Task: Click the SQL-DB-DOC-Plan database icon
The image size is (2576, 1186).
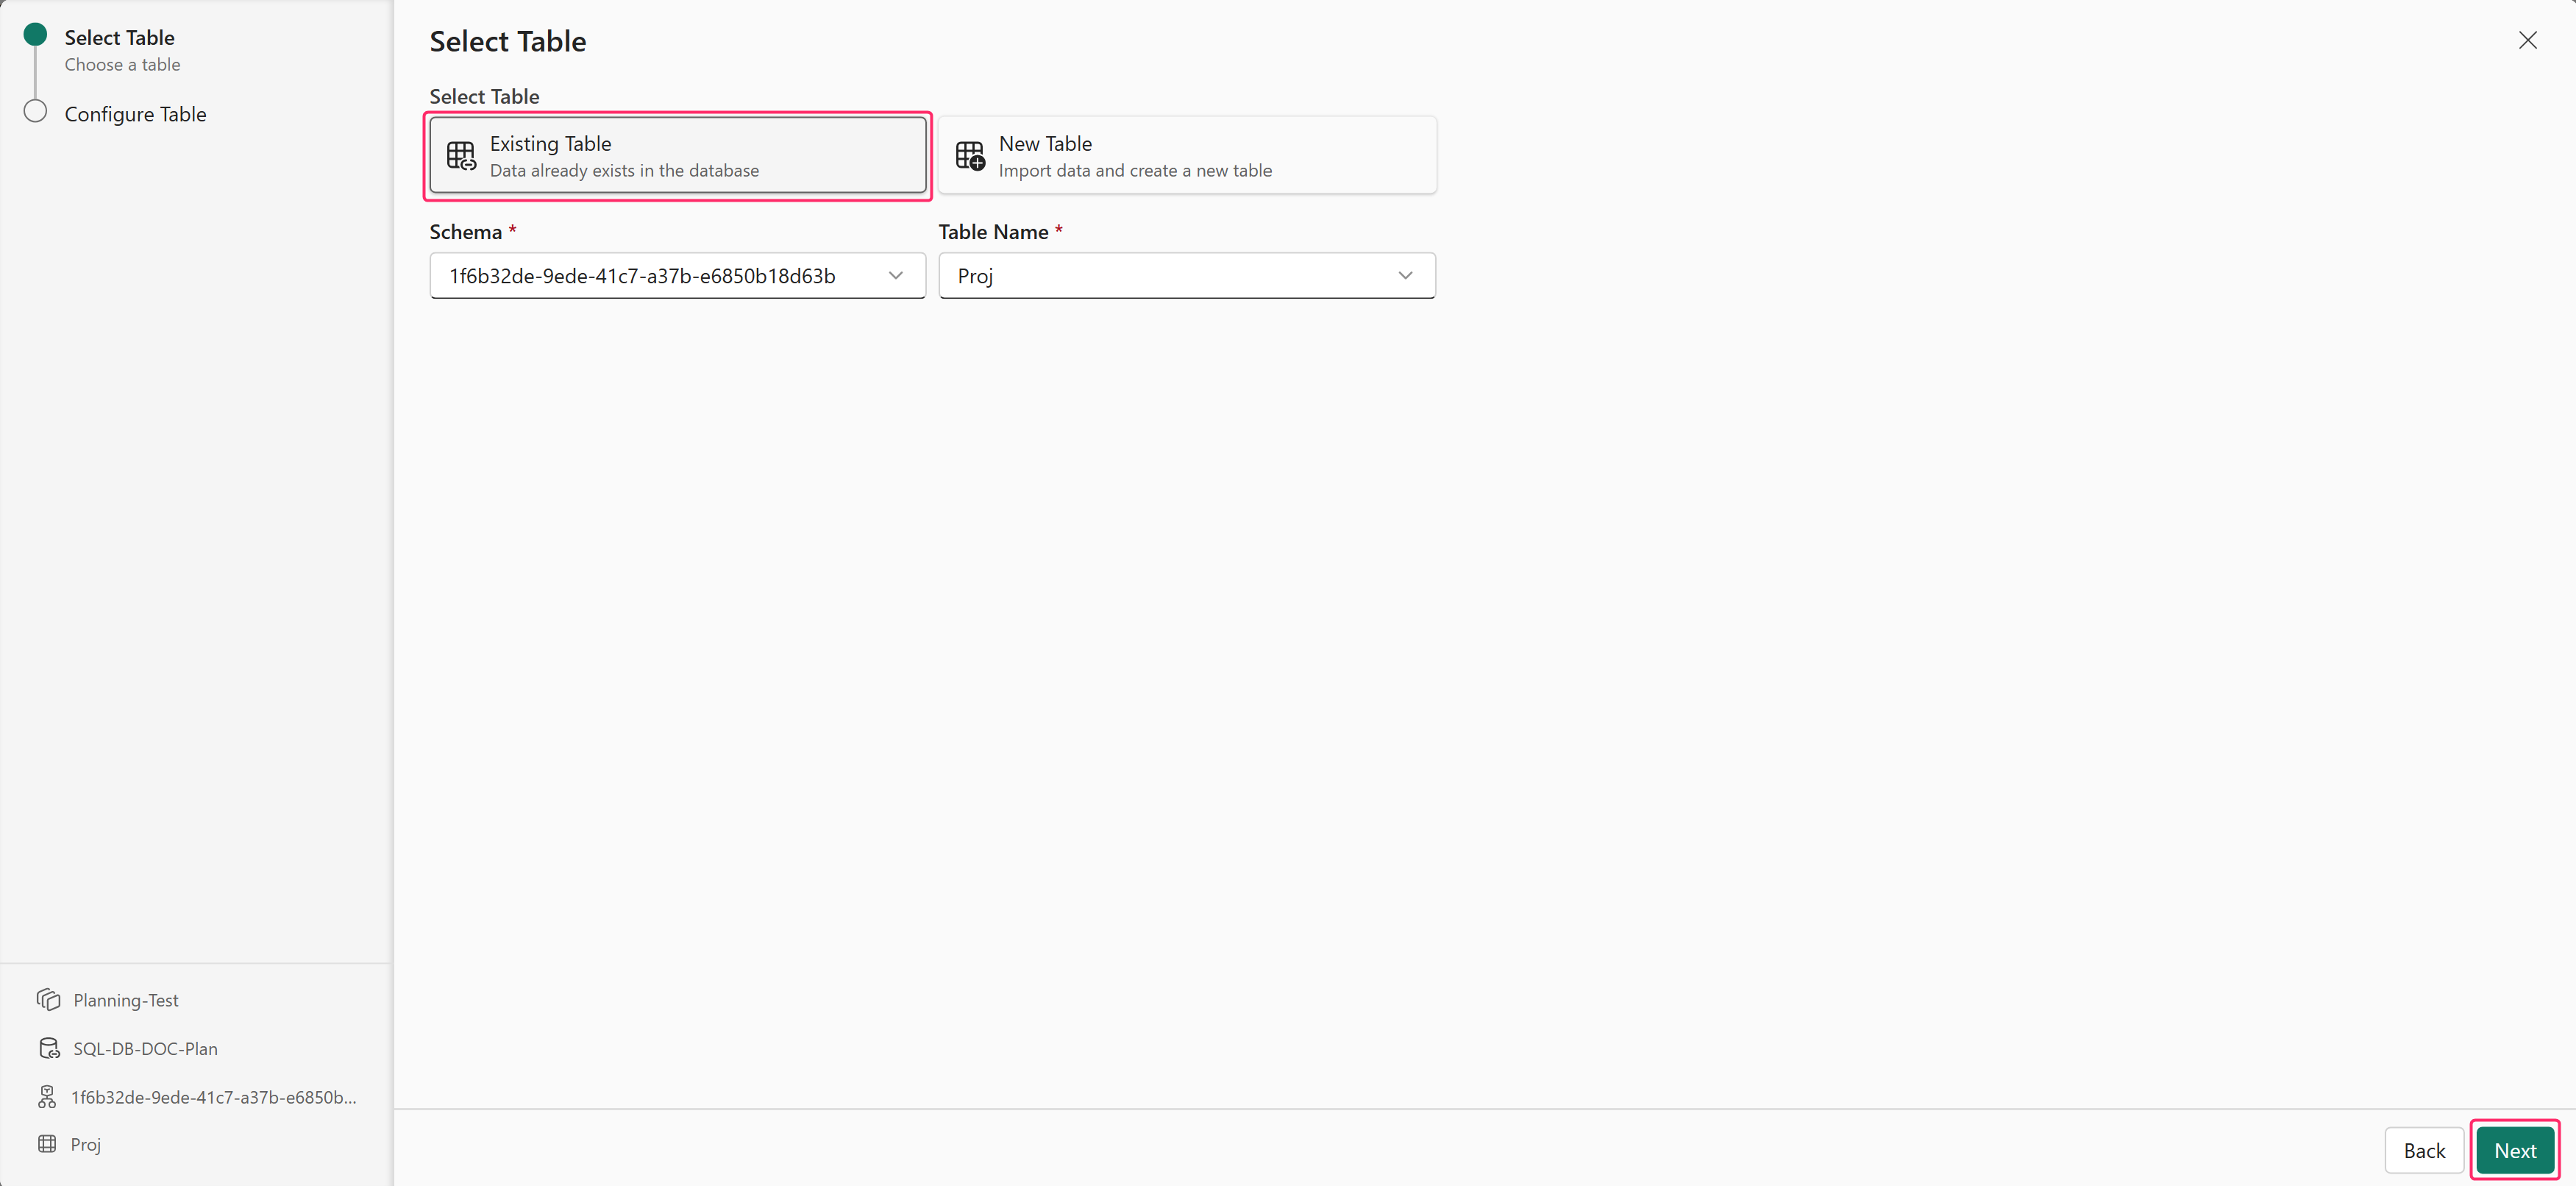Action: coord(48,1048)
